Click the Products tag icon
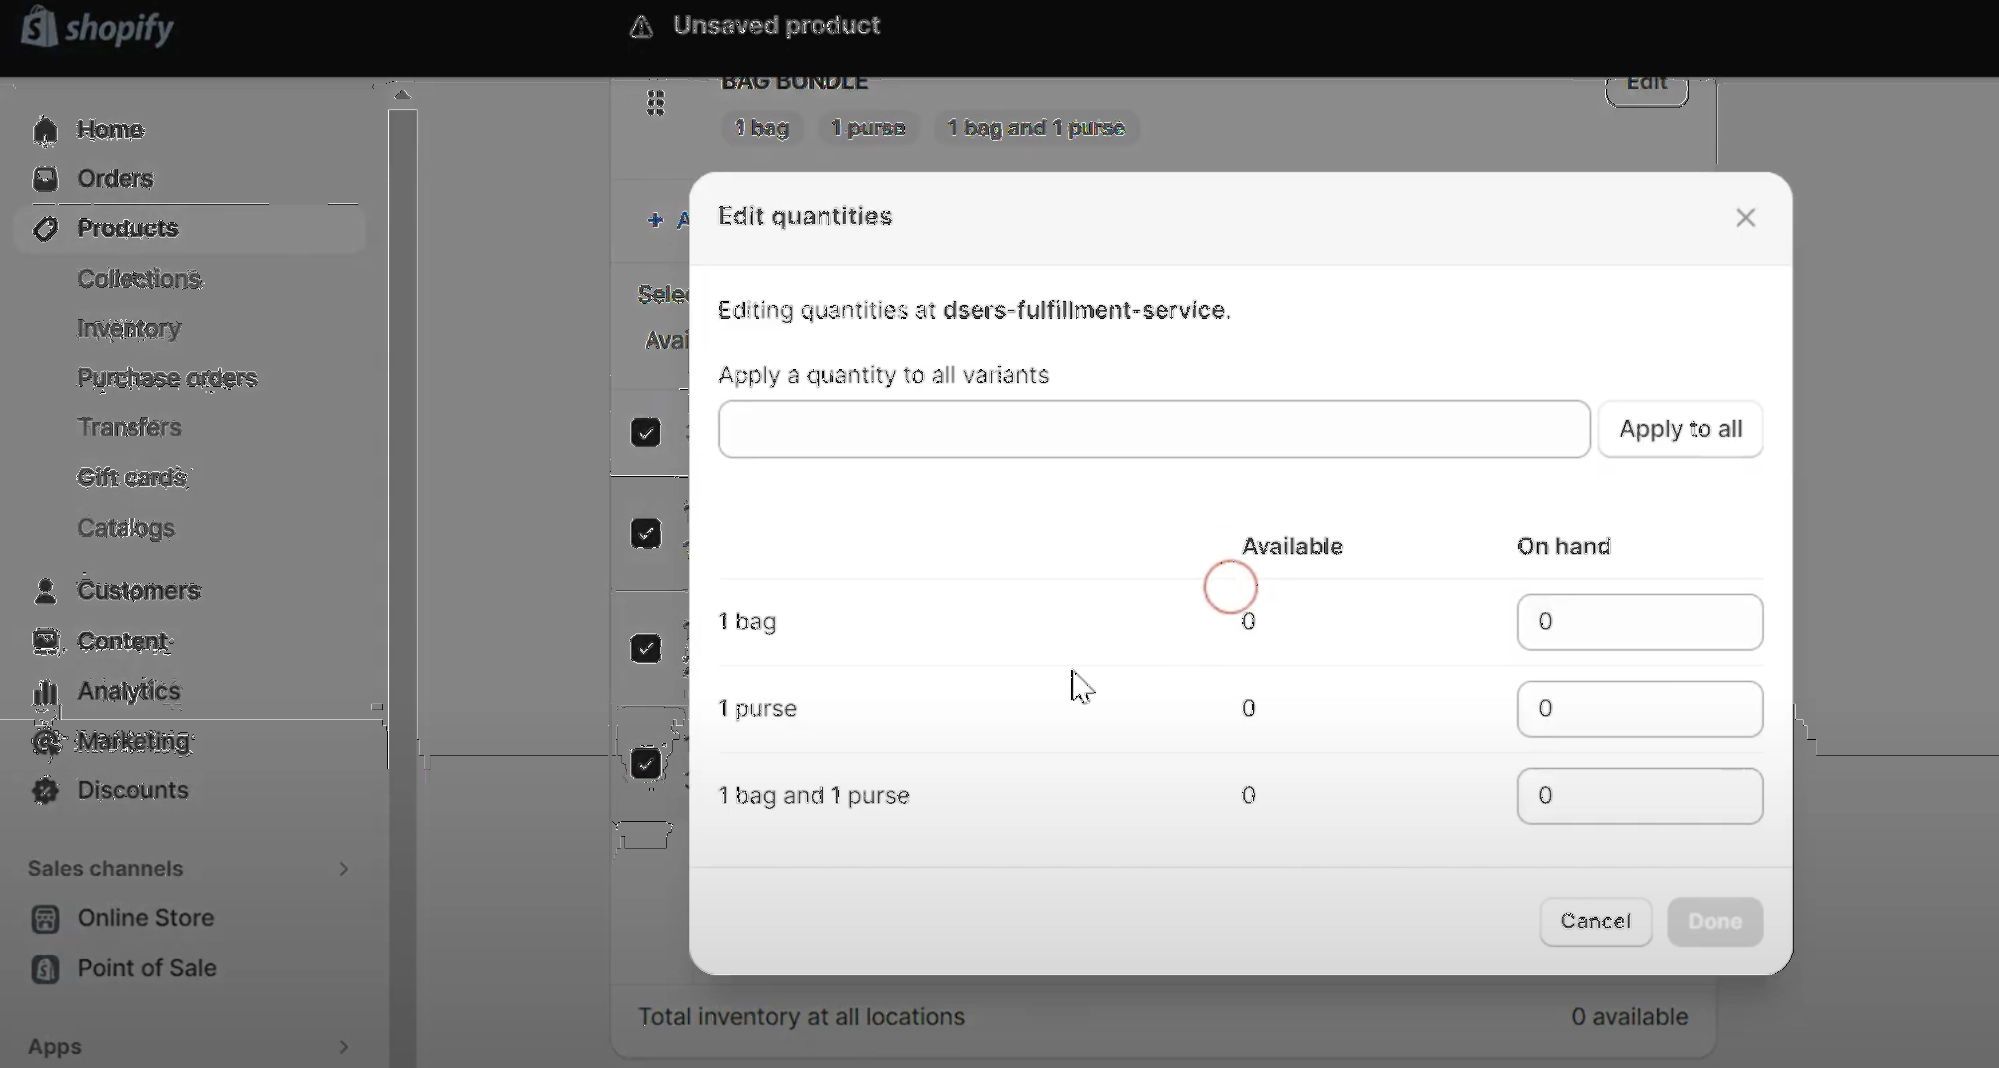 (x=45, y=229)
